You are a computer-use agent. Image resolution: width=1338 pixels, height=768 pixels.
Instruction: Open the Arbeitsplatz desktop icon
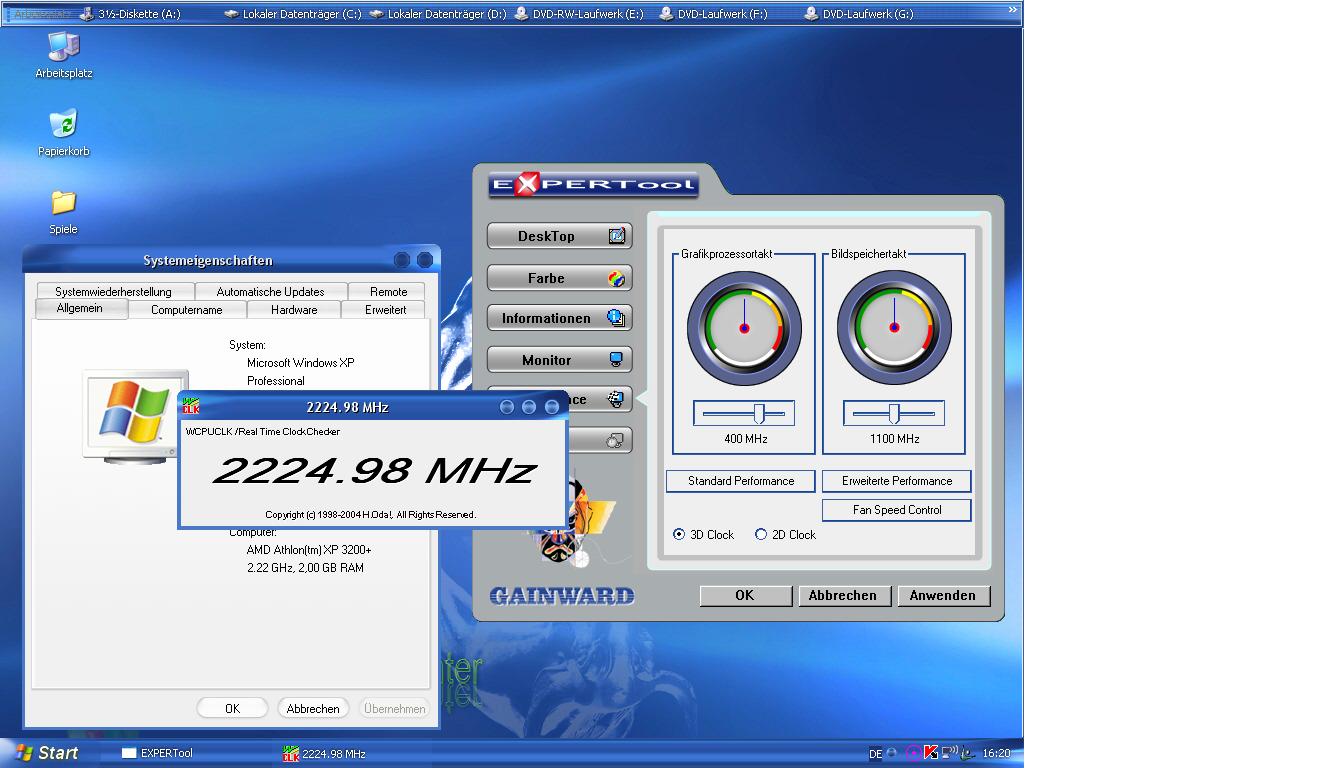pyautogui.click(x=64, y=55)
